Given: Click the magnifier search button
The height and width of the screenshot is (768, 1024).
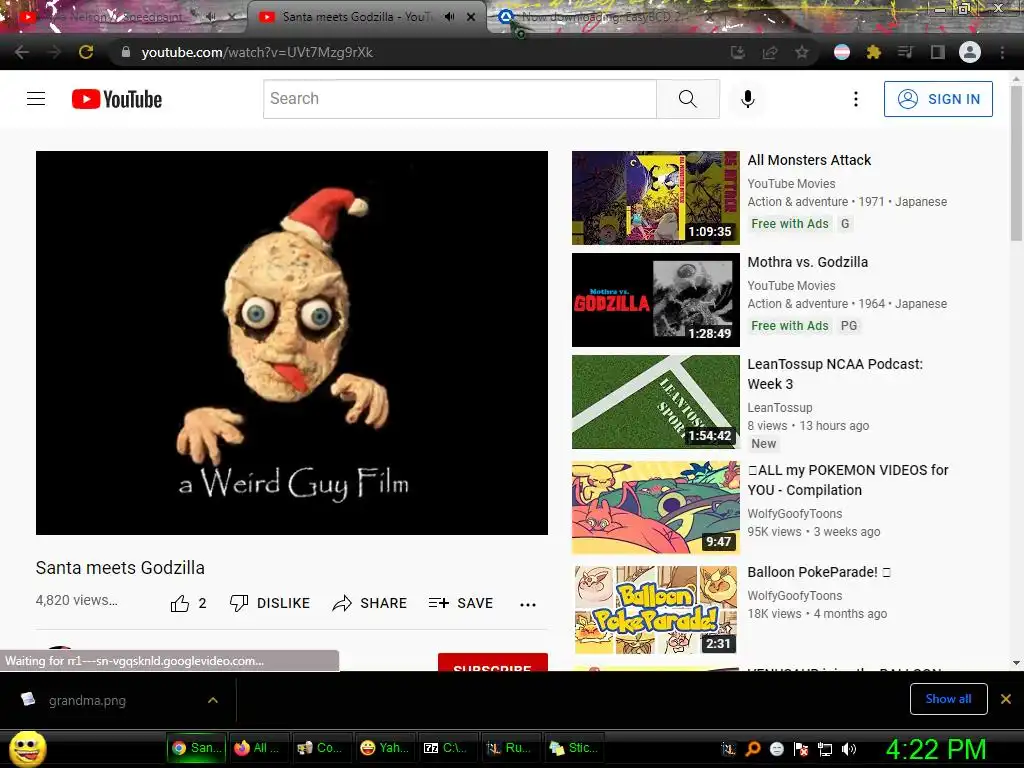Looking at the screenshot, I should pyautogui.click(x=688, y=99).
